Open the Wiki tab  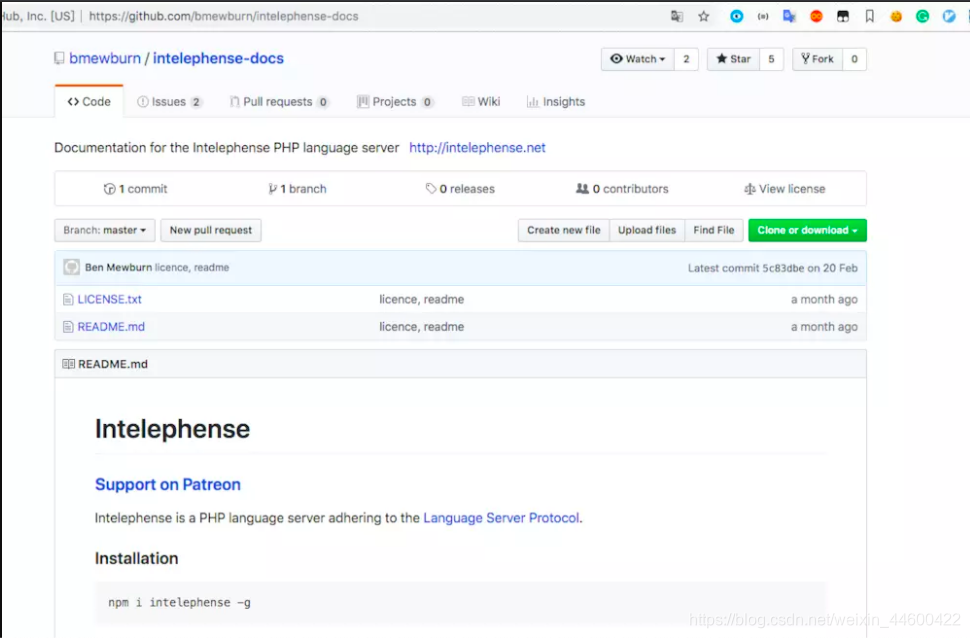click(x=481, y=101)
